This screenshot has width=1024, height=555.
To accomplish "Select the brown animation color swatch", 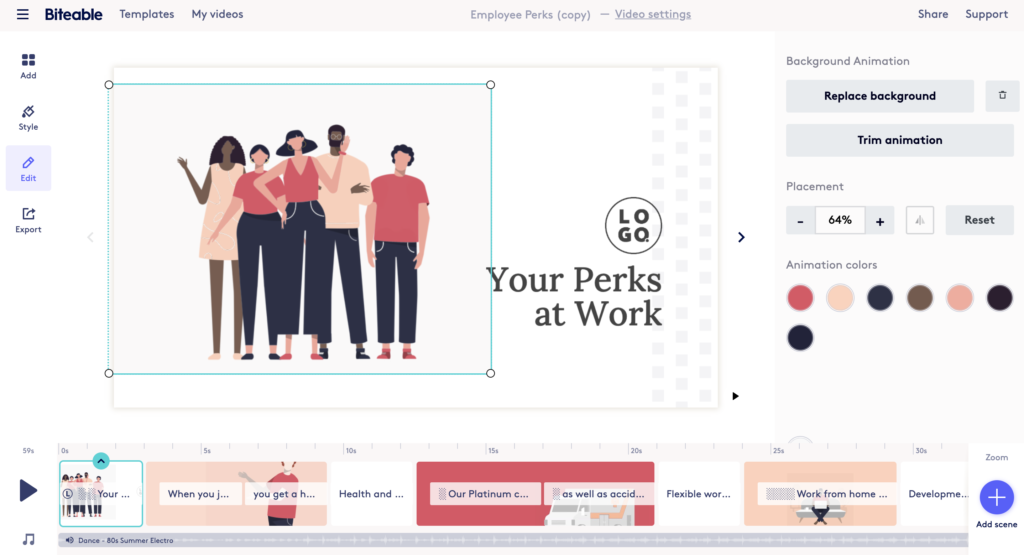I will coord(920,298).
